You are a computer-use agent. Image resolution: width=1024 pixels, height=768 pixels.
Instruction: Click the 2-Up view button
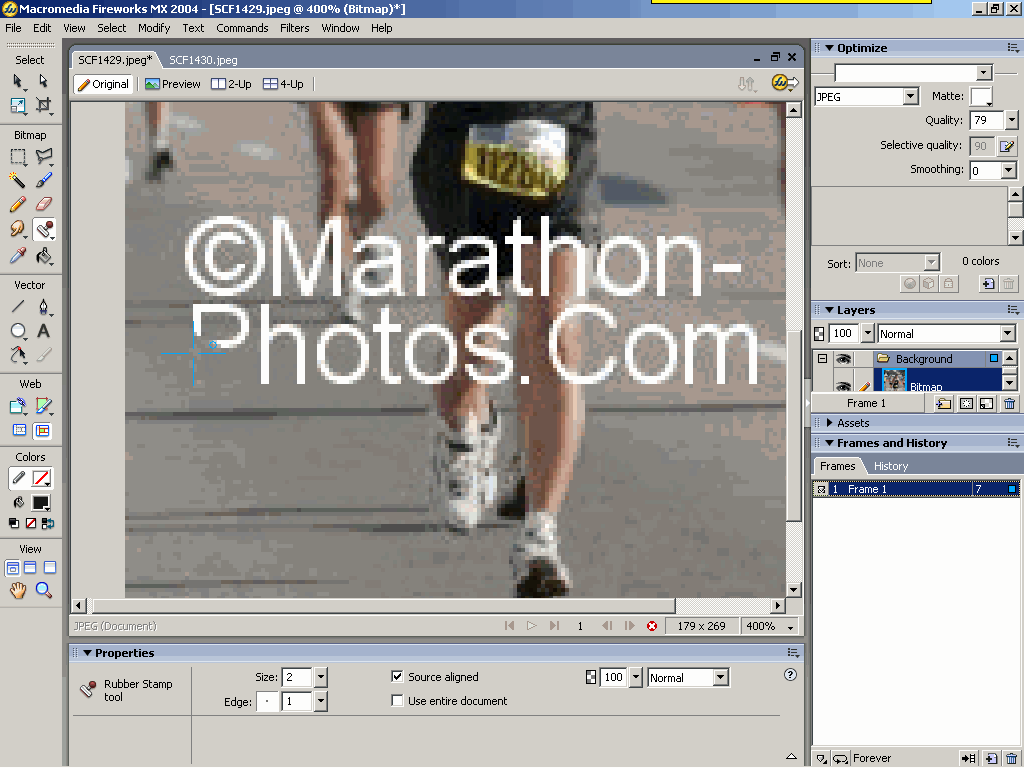pos(231,84)
